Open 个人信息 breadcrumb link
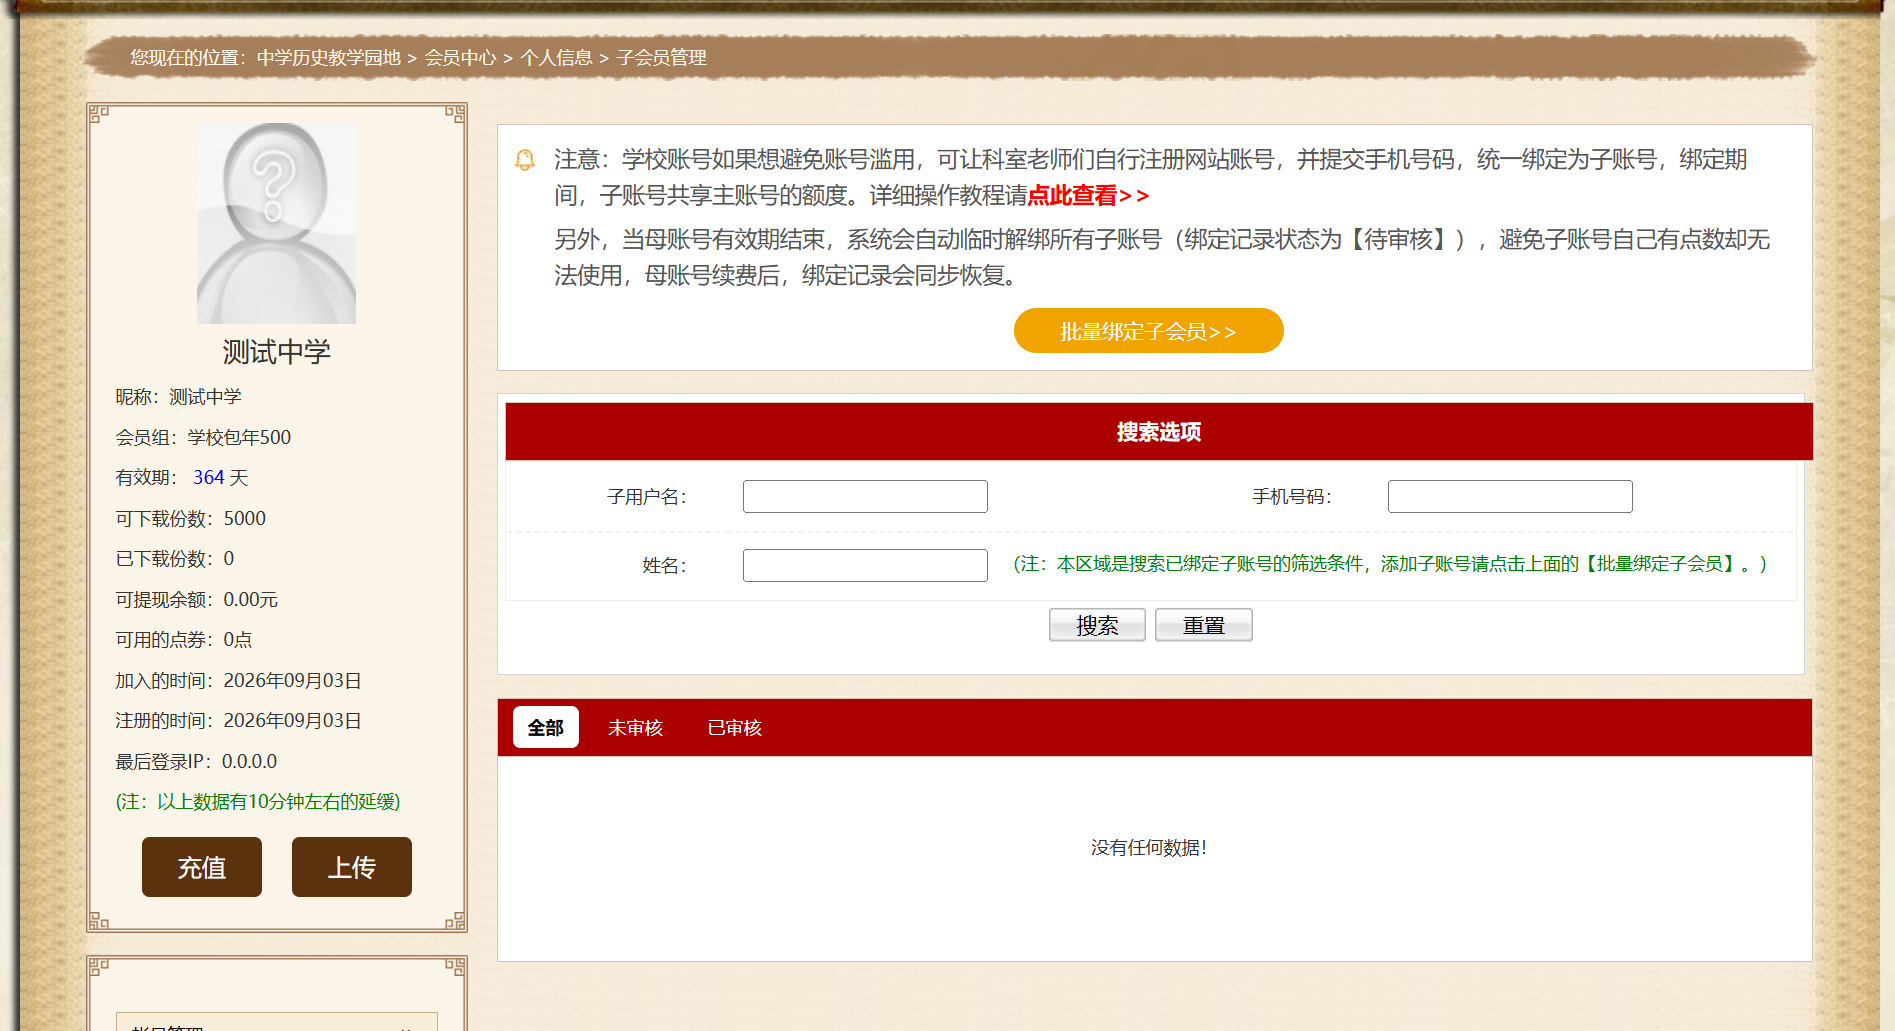The width and height of the screenshot is (1895, 1031). [x=556, y=58]
